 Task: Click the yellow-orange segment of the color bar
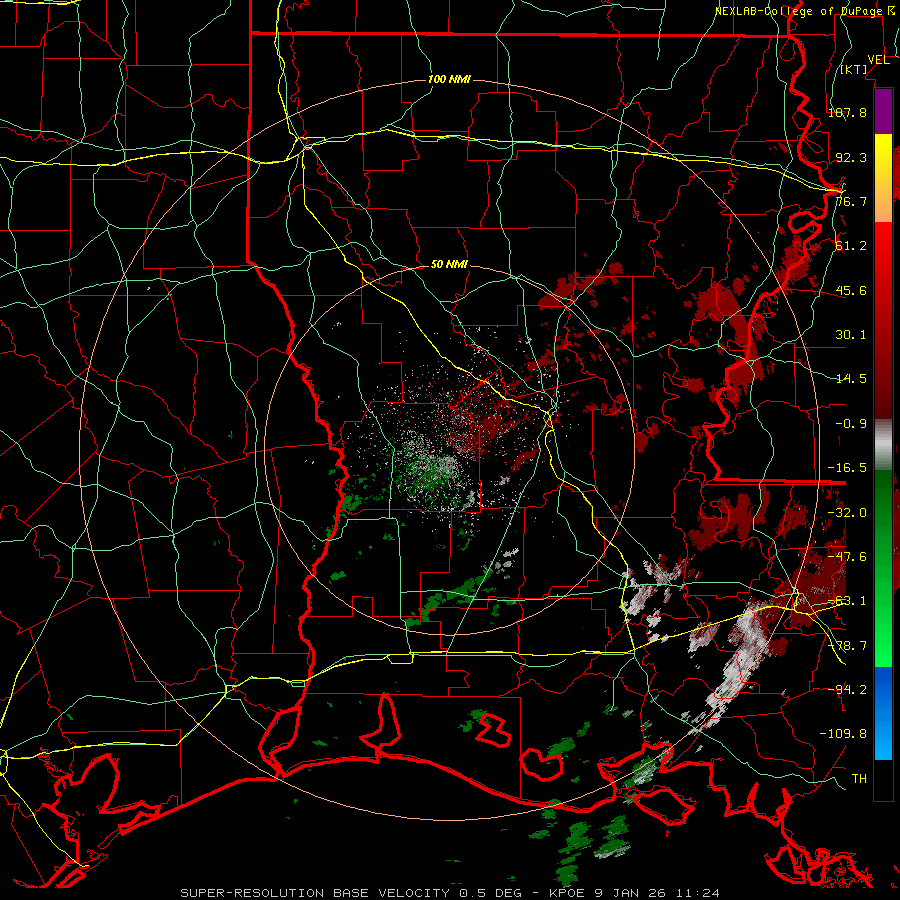tap(883, 178)
